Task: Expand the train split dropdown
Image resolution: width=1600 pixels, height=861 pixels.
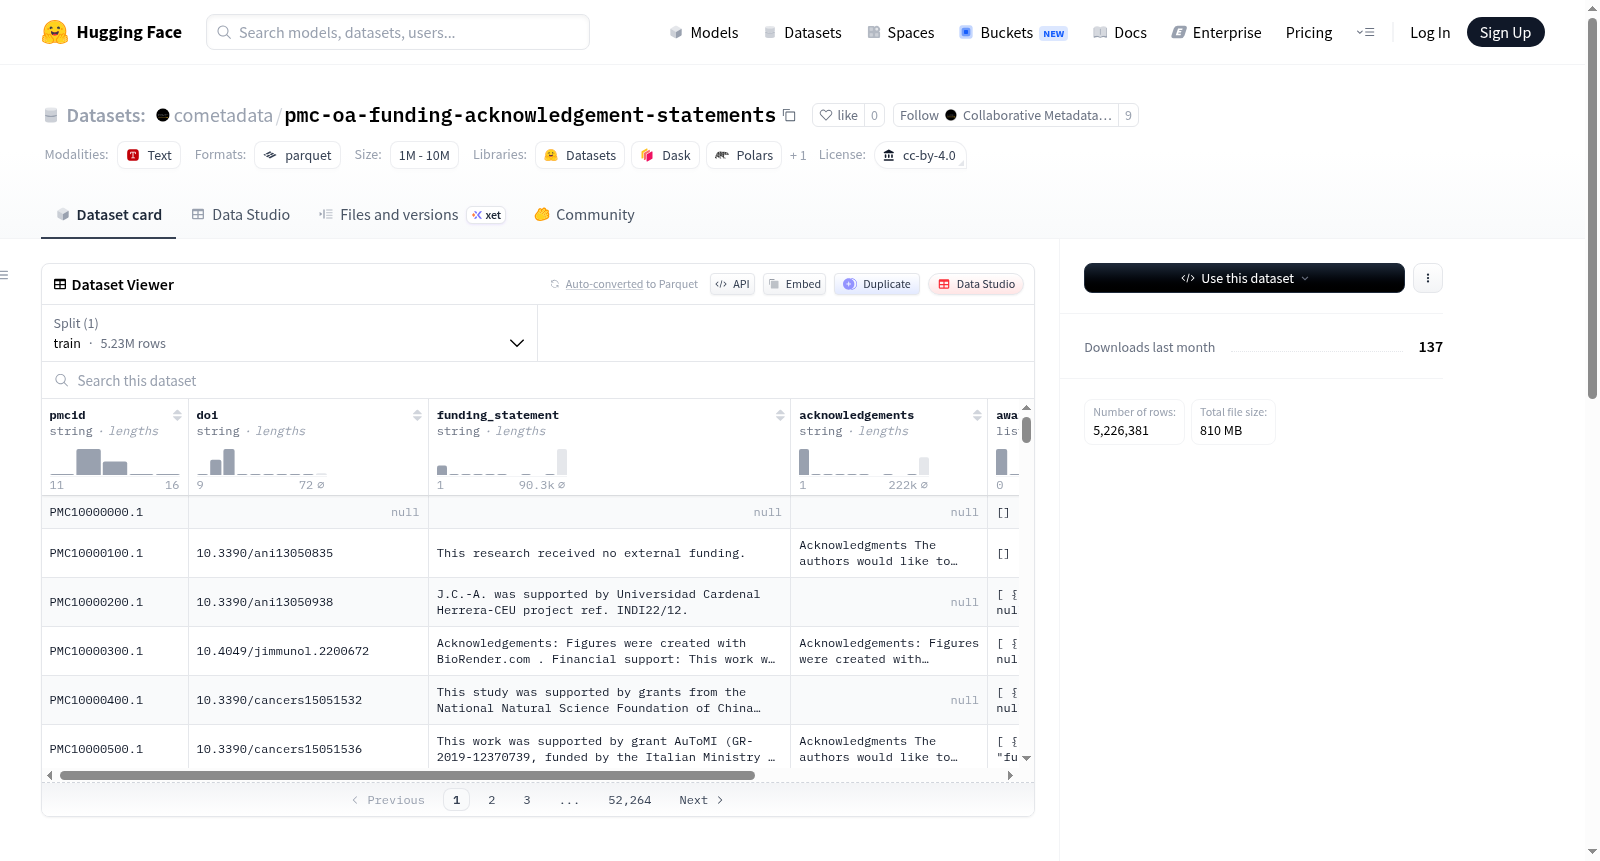Action: [289, 333]
